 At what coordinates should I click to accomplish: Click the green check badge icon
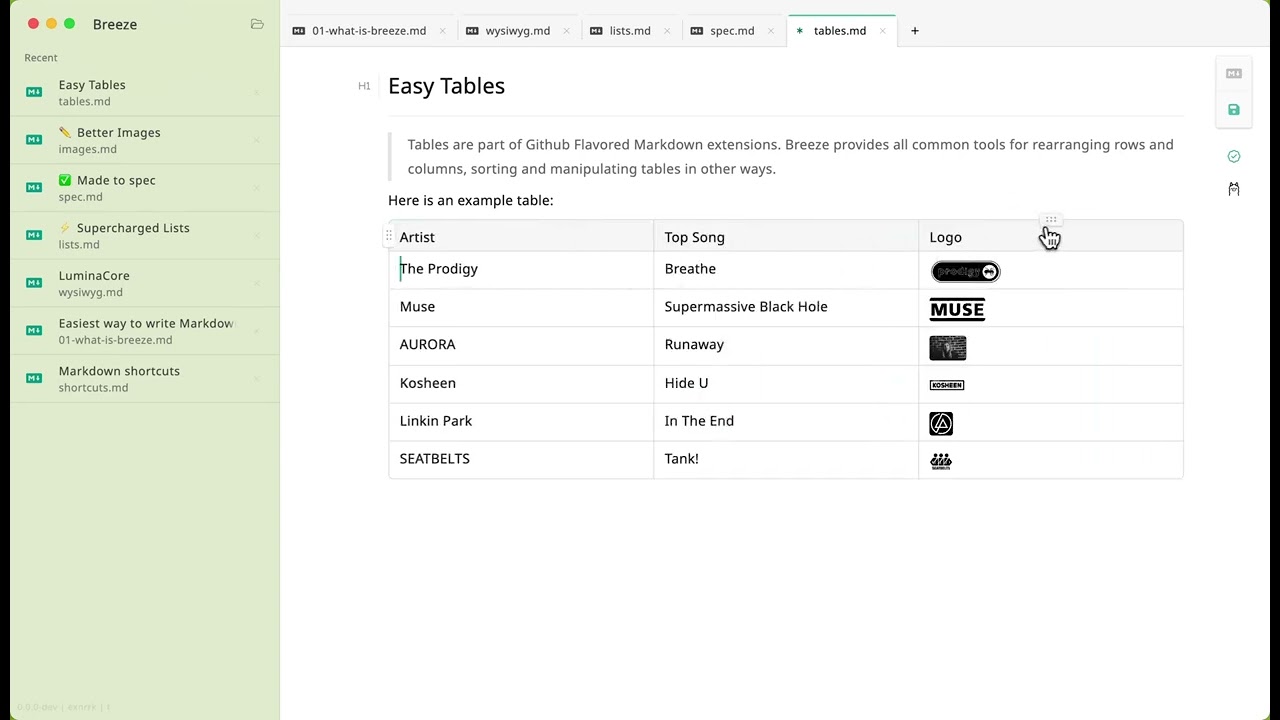click(x=1233, y=156)
